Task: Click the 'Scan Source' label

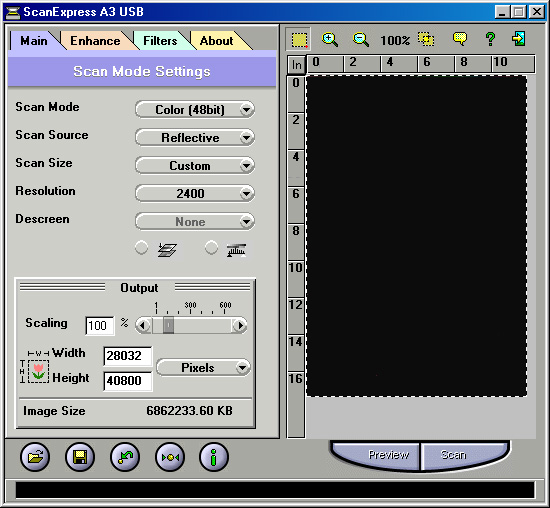Action: coord(52,135)
